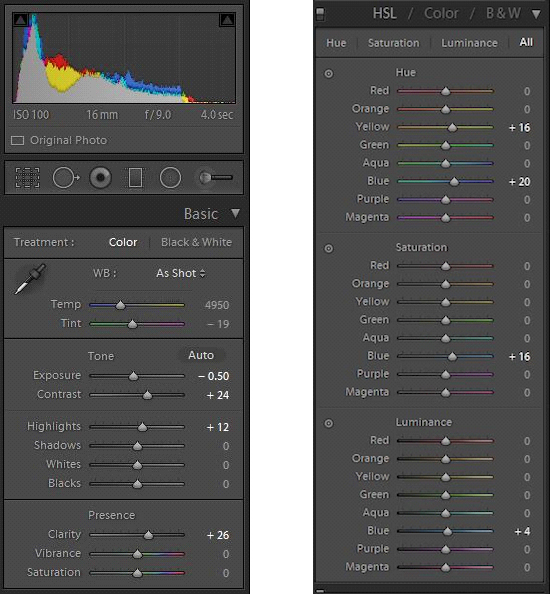Select the Crop Overlay tool
Image resolution: width=550 pixels, height=594 pixels.
click(27, 177)
